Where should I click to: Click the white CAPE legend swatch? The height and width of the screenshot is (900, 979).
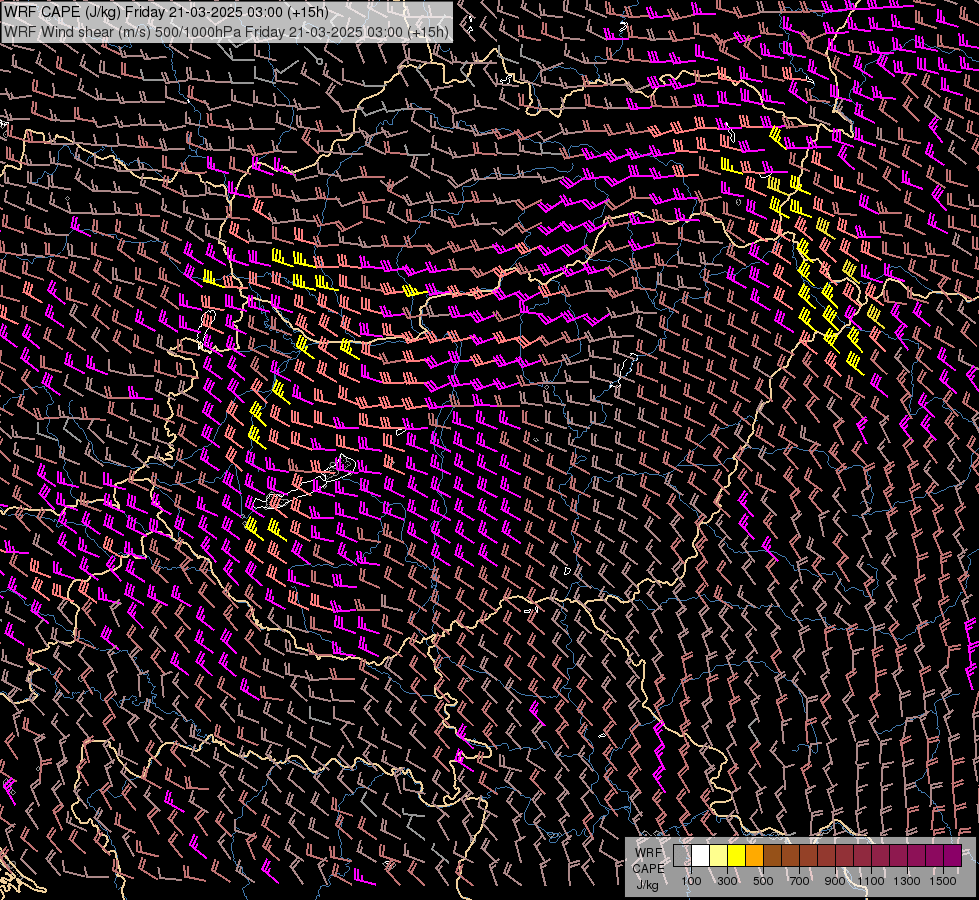tap(701, 855)
